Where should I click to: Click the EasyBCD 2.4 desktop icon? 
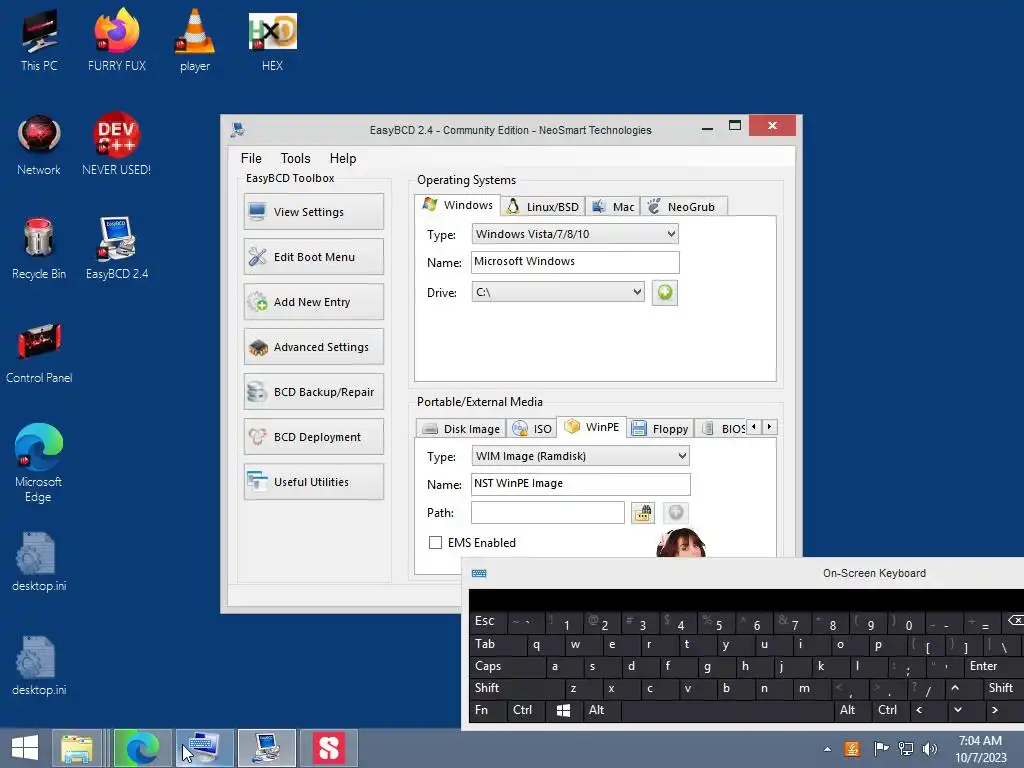point(117,248)
